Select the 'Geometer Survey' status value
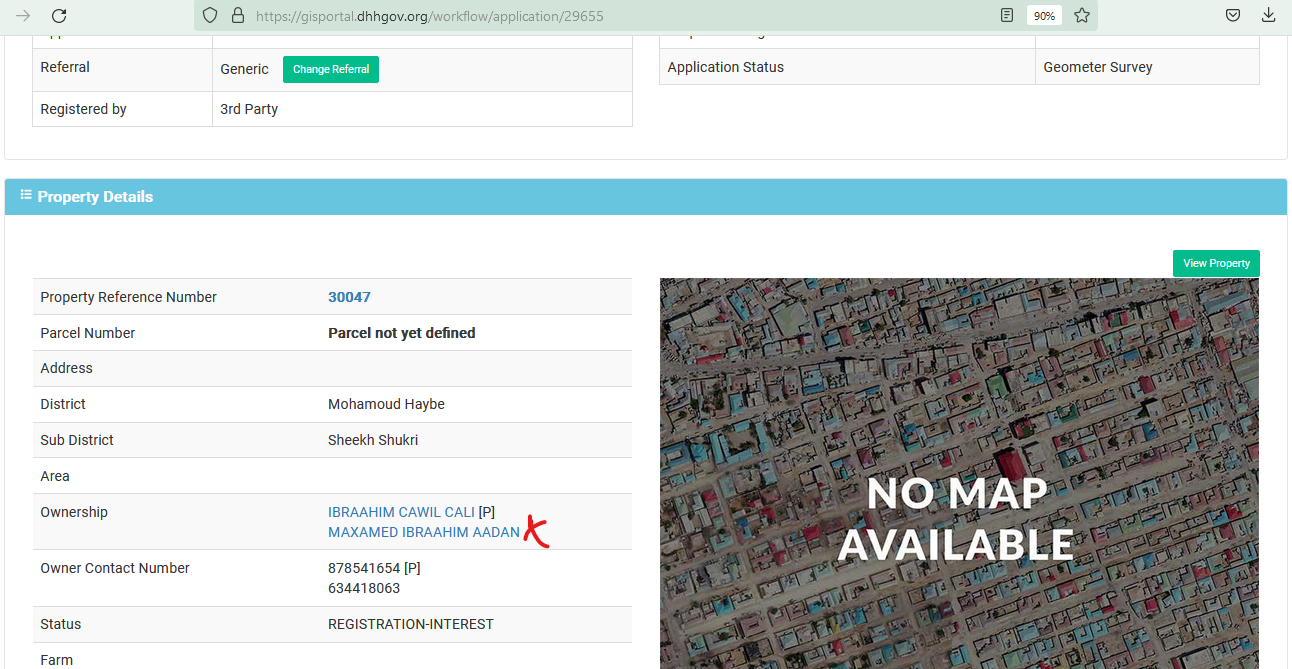 tap(1098, 67)
